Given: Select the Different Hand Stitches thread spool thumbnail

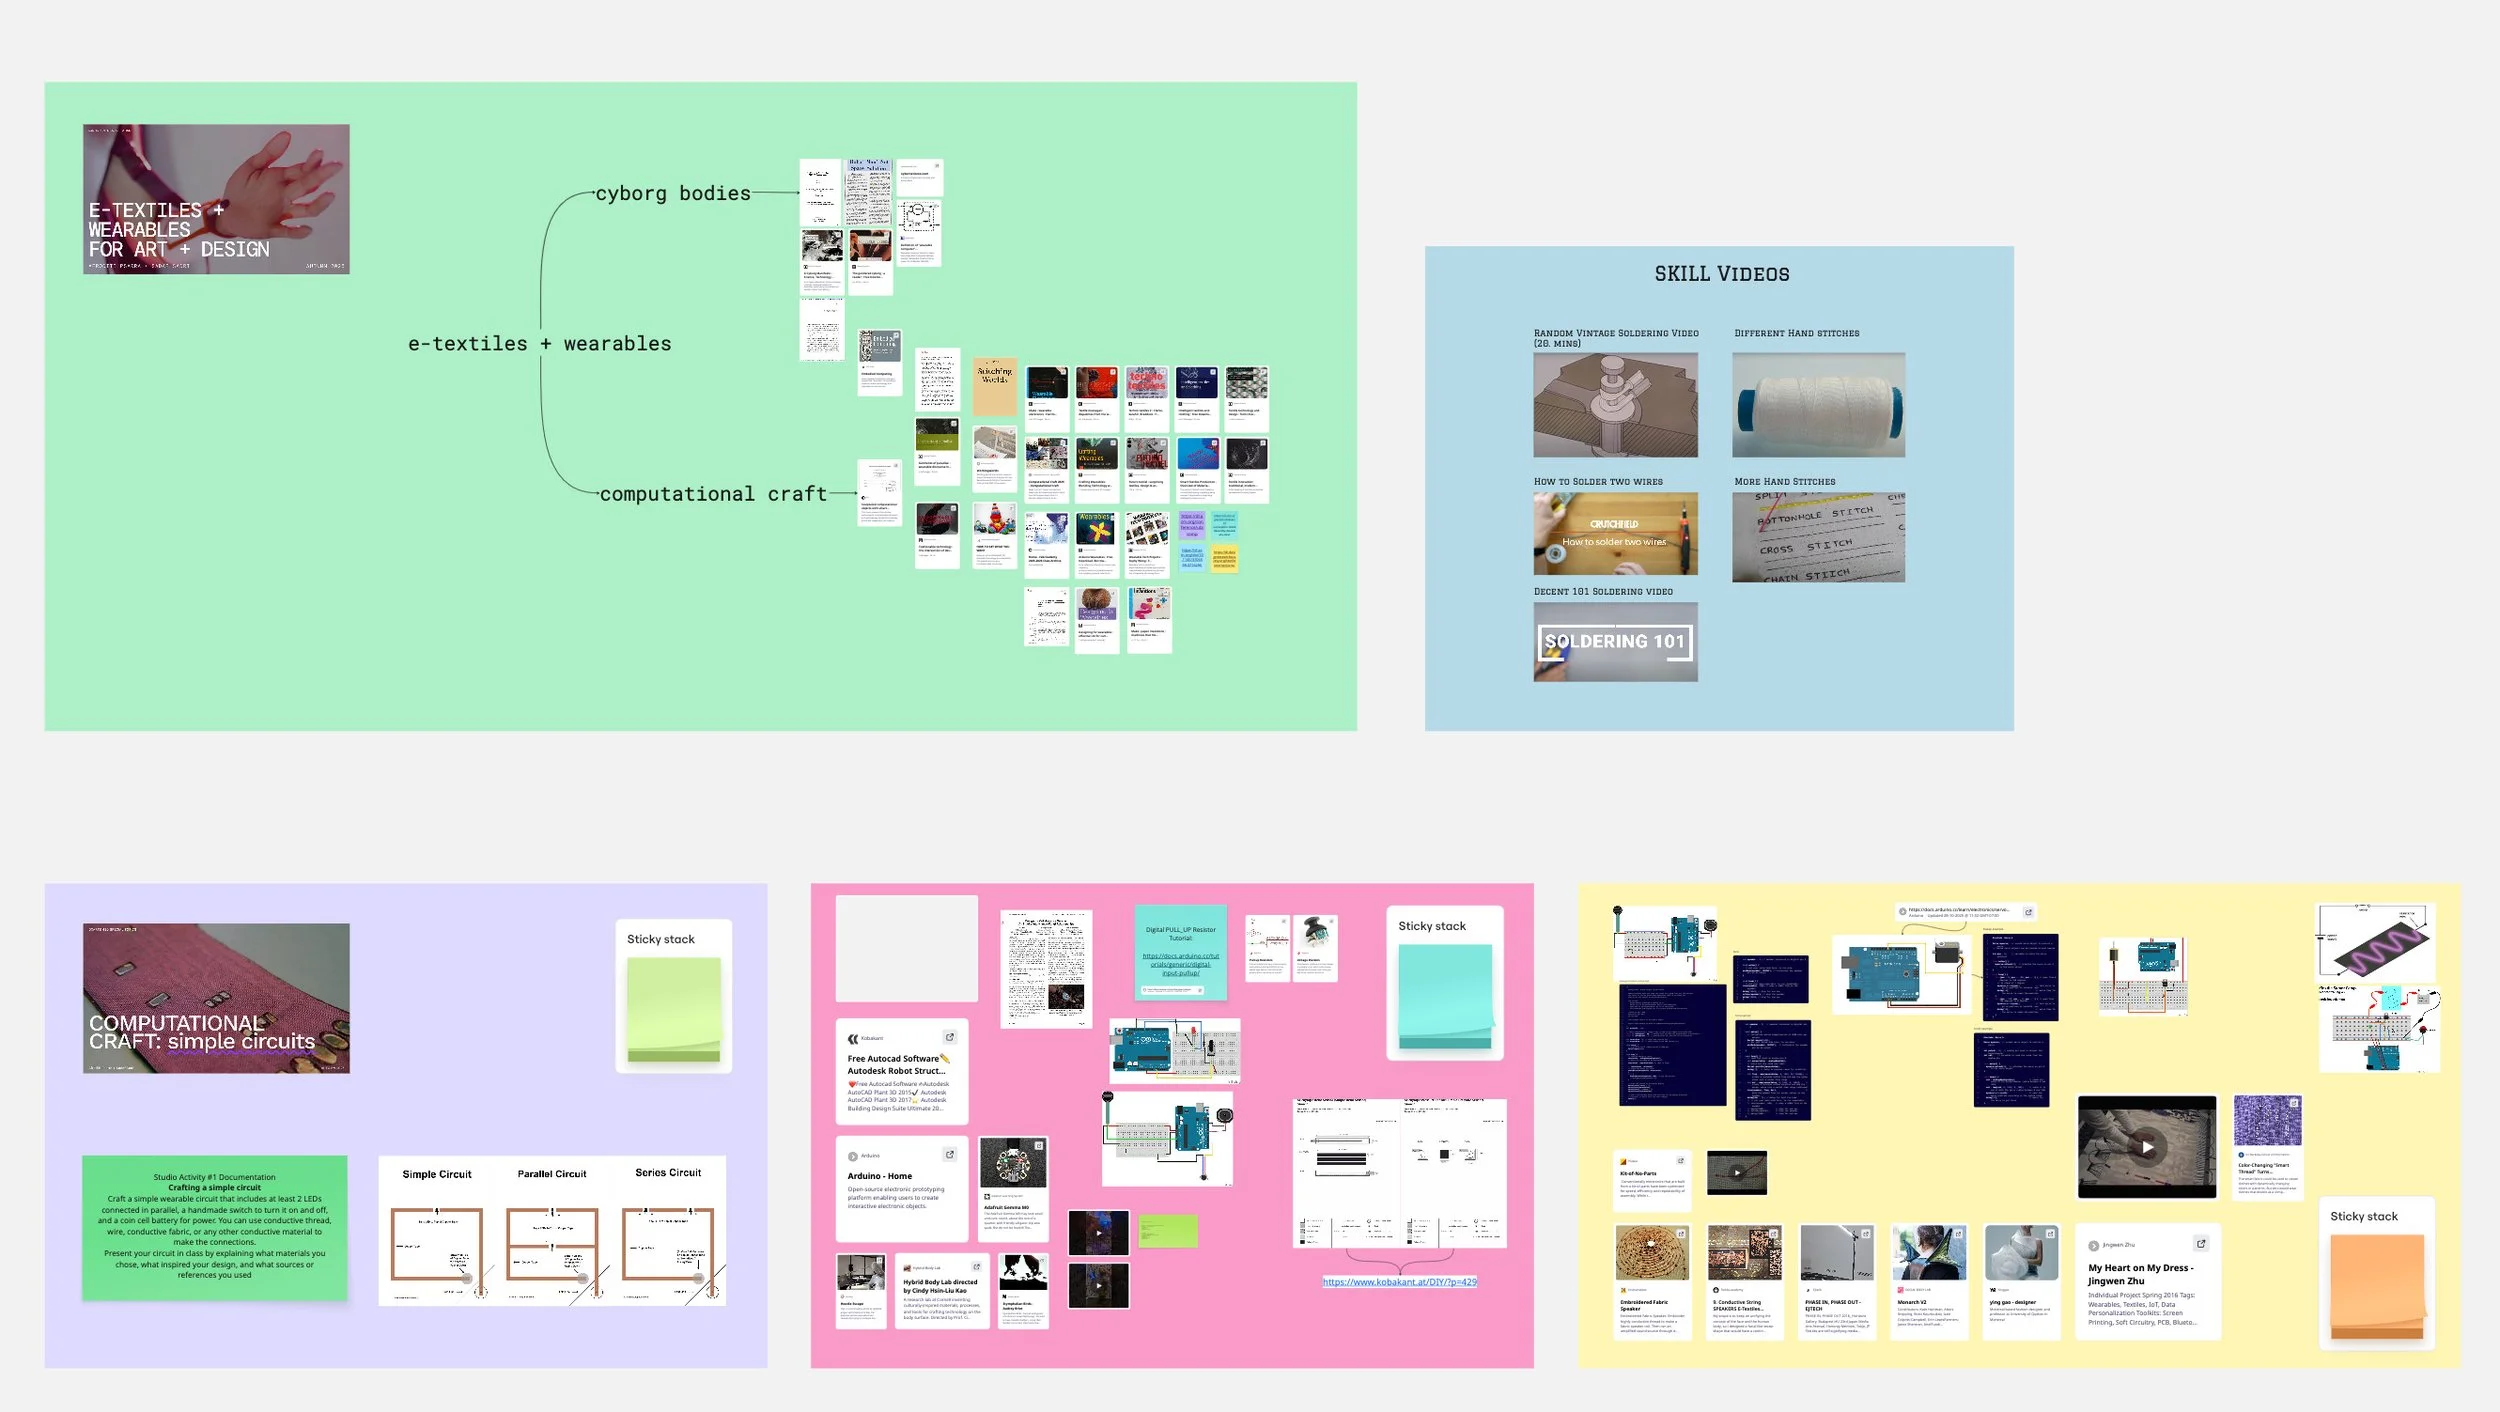Looking at the screenshot, I should point(1818,405).
